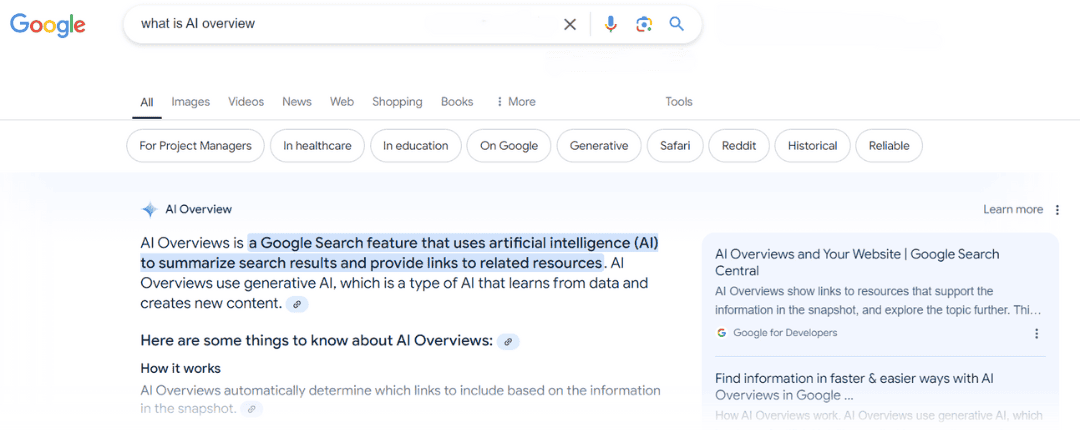This screenshot has height=430, width=1080.
Task: Apply the 'Historical' filter chip
Action: tap(812, 146)
